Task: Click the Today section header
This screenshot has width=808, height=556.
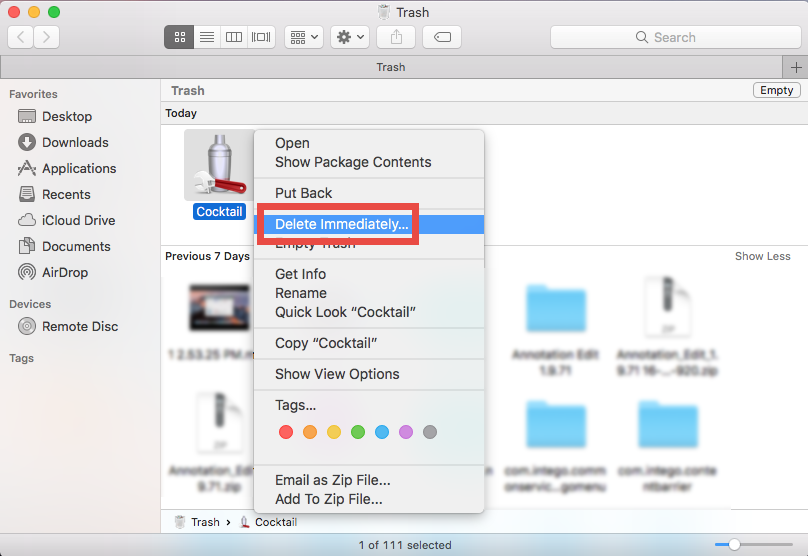Action: coord(181,113)
